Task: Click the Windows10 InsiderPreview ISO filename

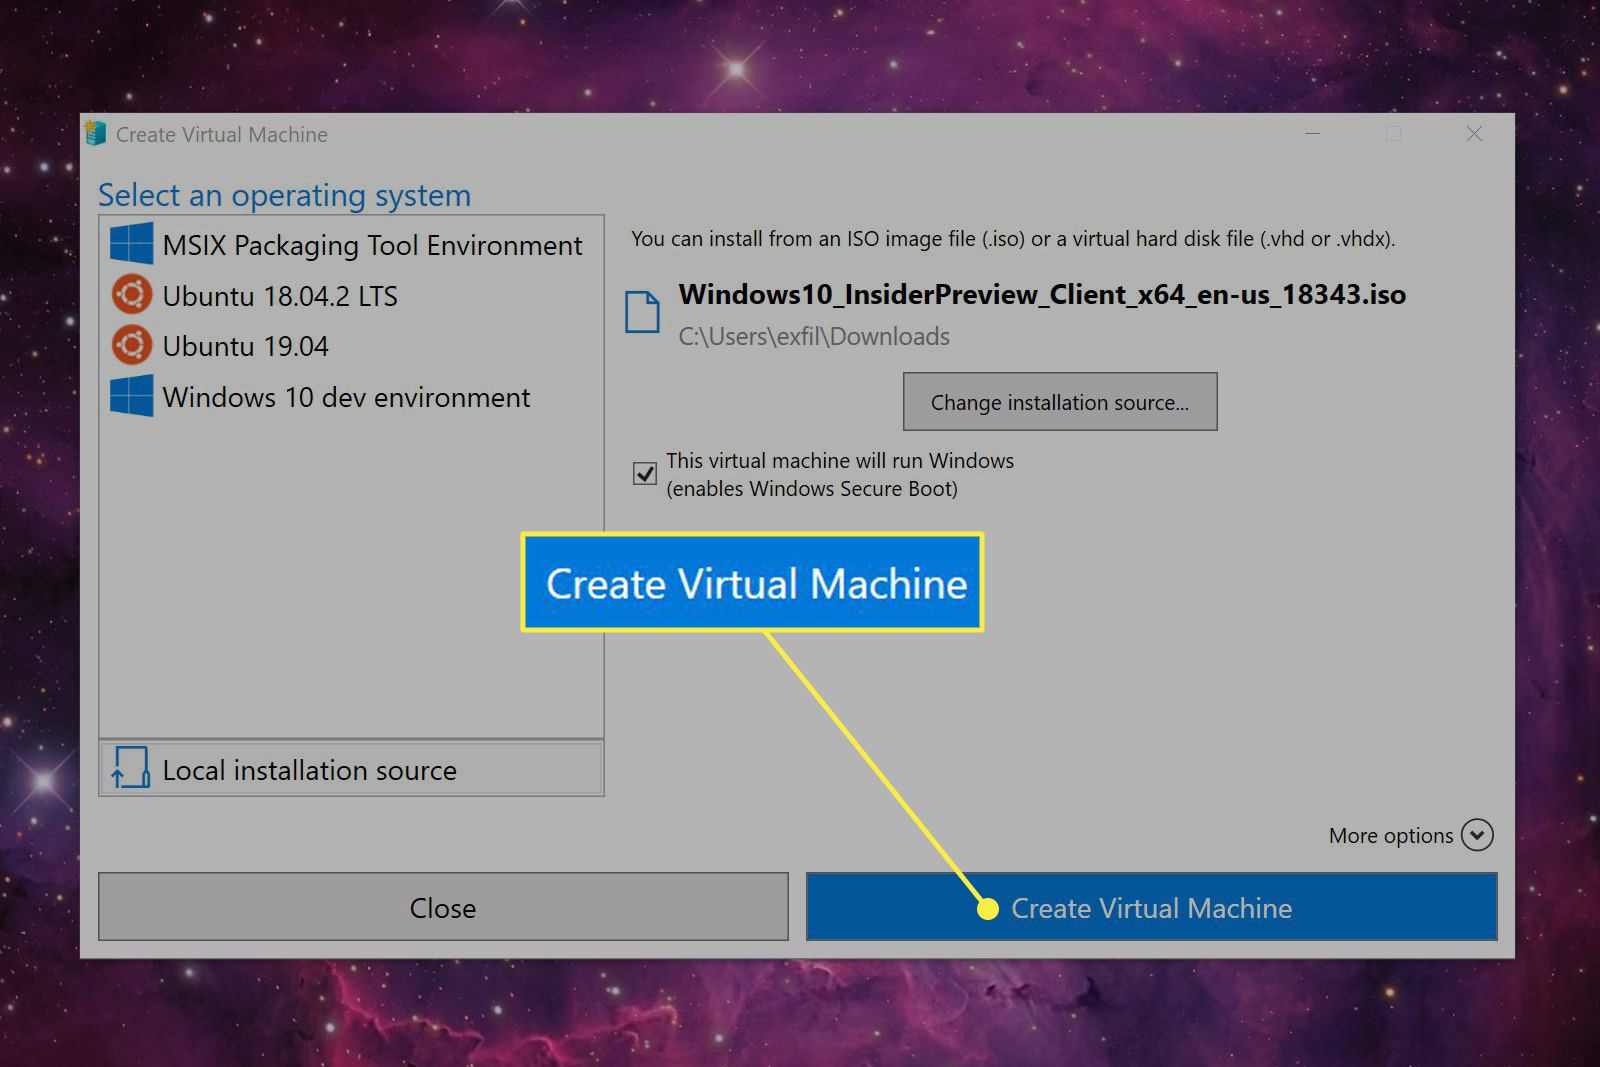Action: tap(1042, 295)
